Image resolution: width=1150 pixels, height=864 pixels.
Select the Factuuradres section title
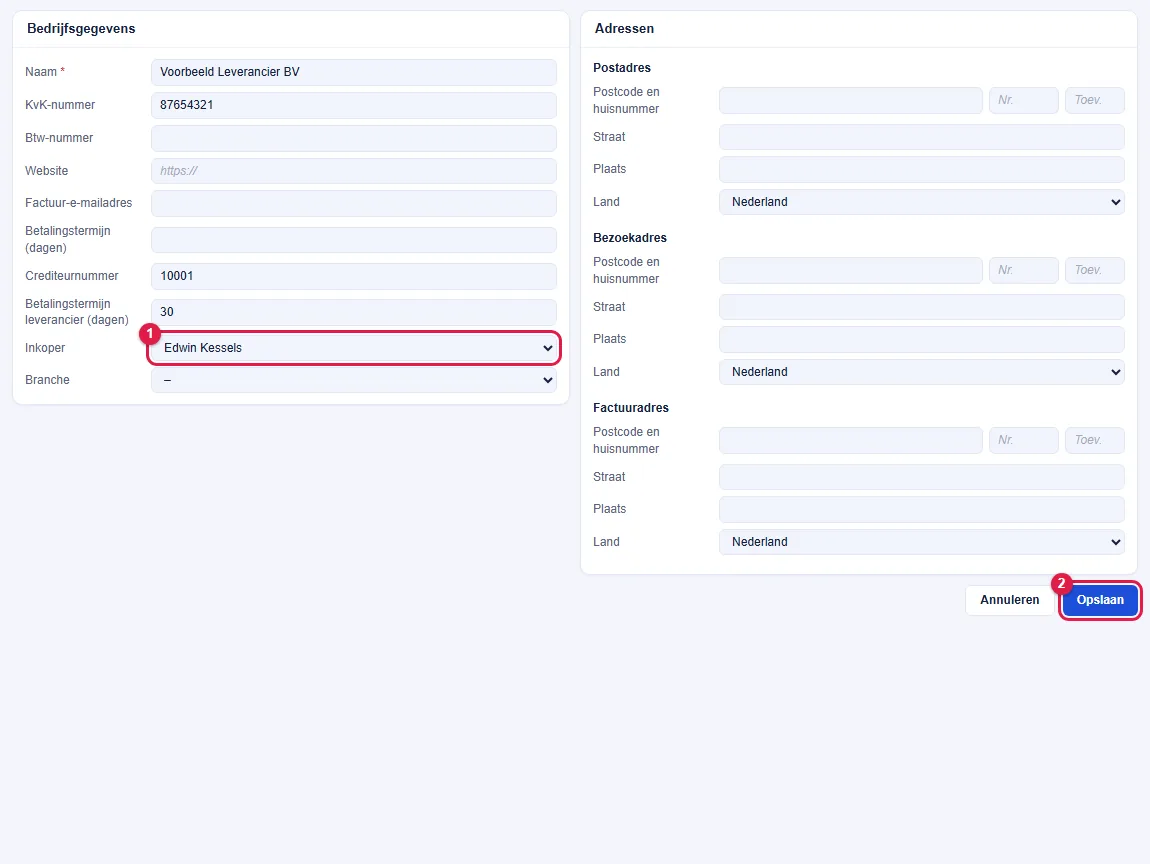[x=631, y=408]
